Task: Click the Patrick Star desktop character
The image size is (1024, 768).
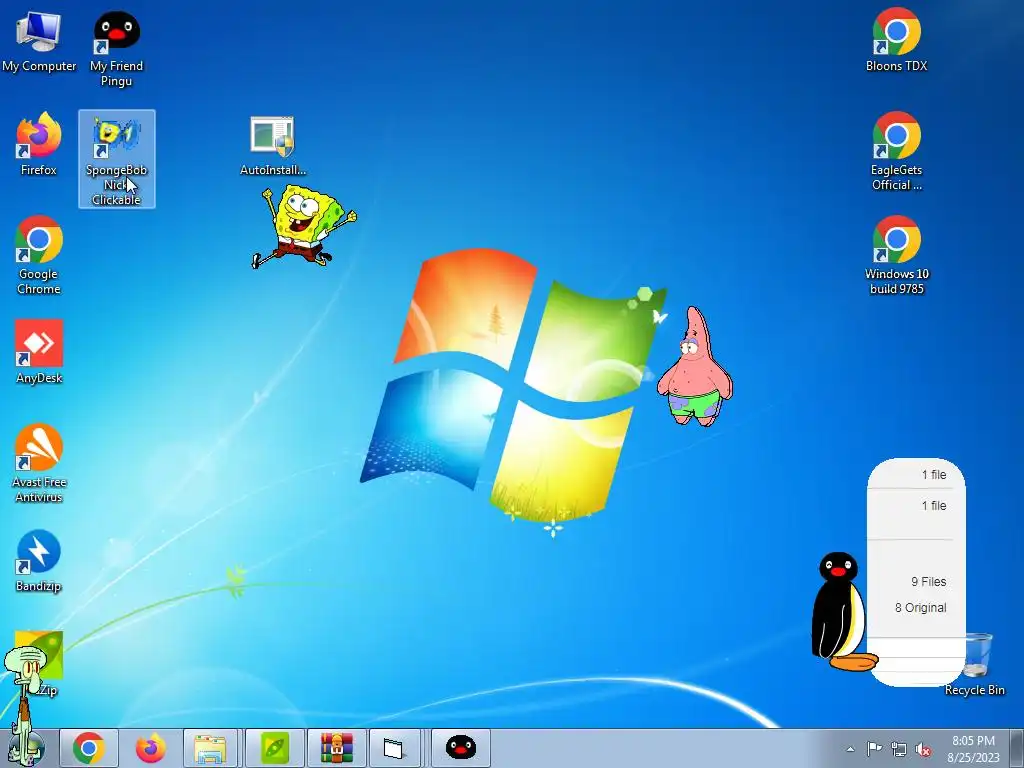Action: [695, 366]
